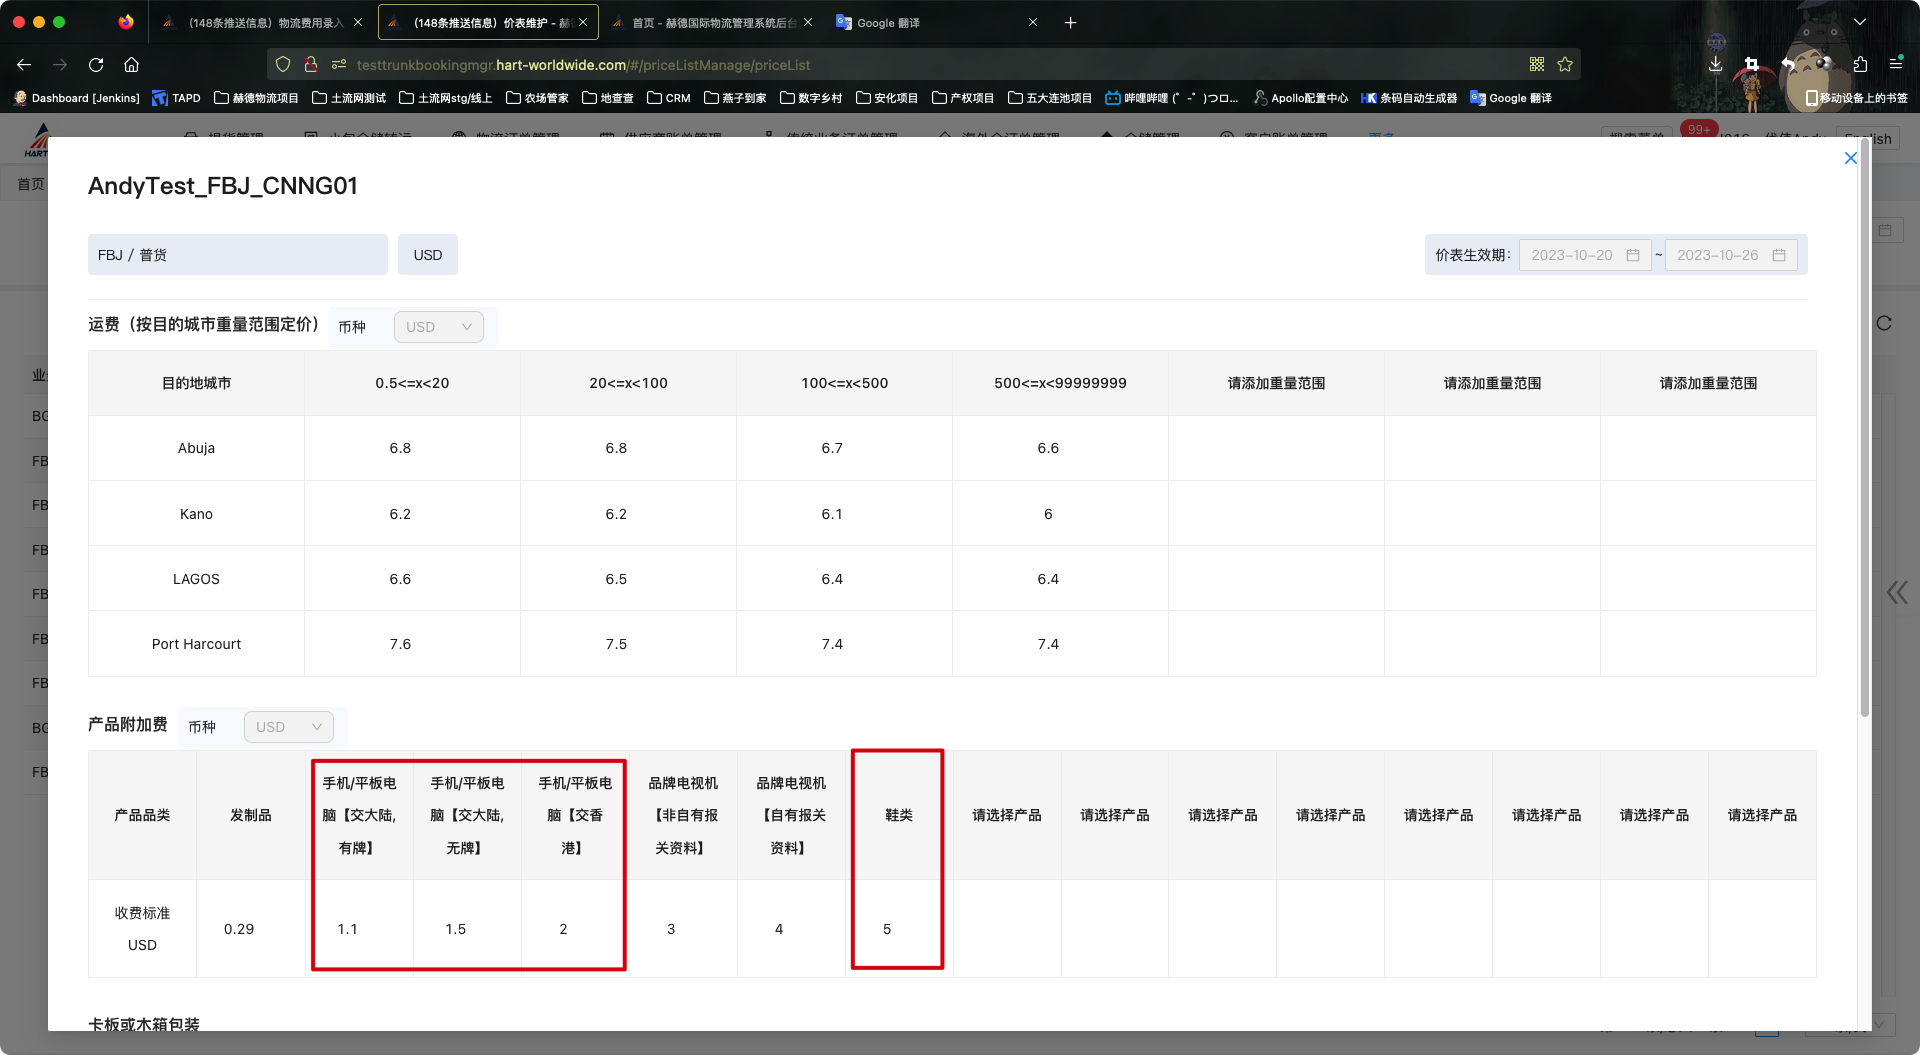Bookmark this page with star icon
Viewport: 1920px width, 1055px height.
pos(1565,65)
